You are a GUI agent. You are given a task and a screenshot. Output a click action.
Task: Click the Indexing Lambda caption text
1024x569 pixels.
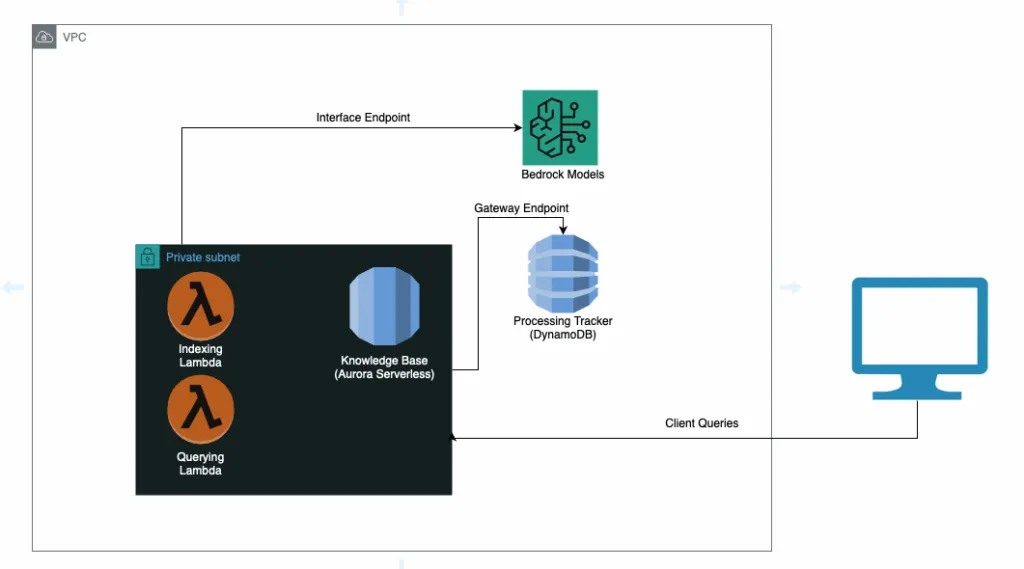[x=201, y=356]
